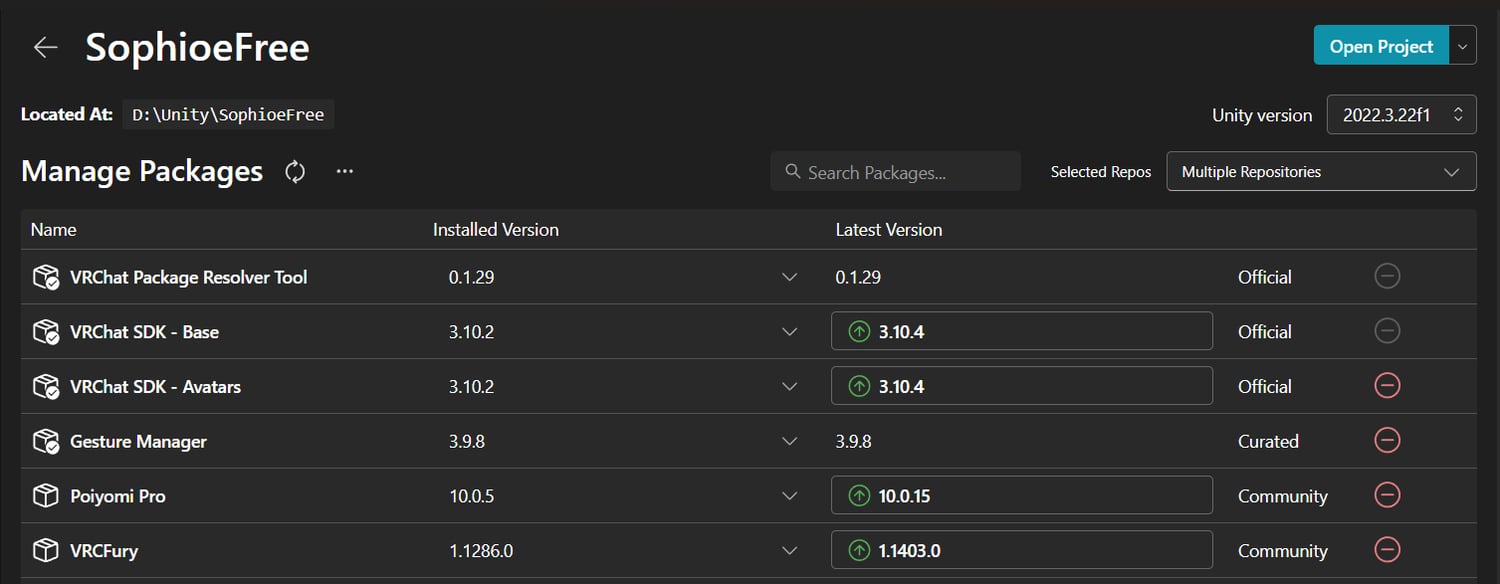
Task: Open the Multiple Repositories dropdown
Action: tap(1321, 172)
